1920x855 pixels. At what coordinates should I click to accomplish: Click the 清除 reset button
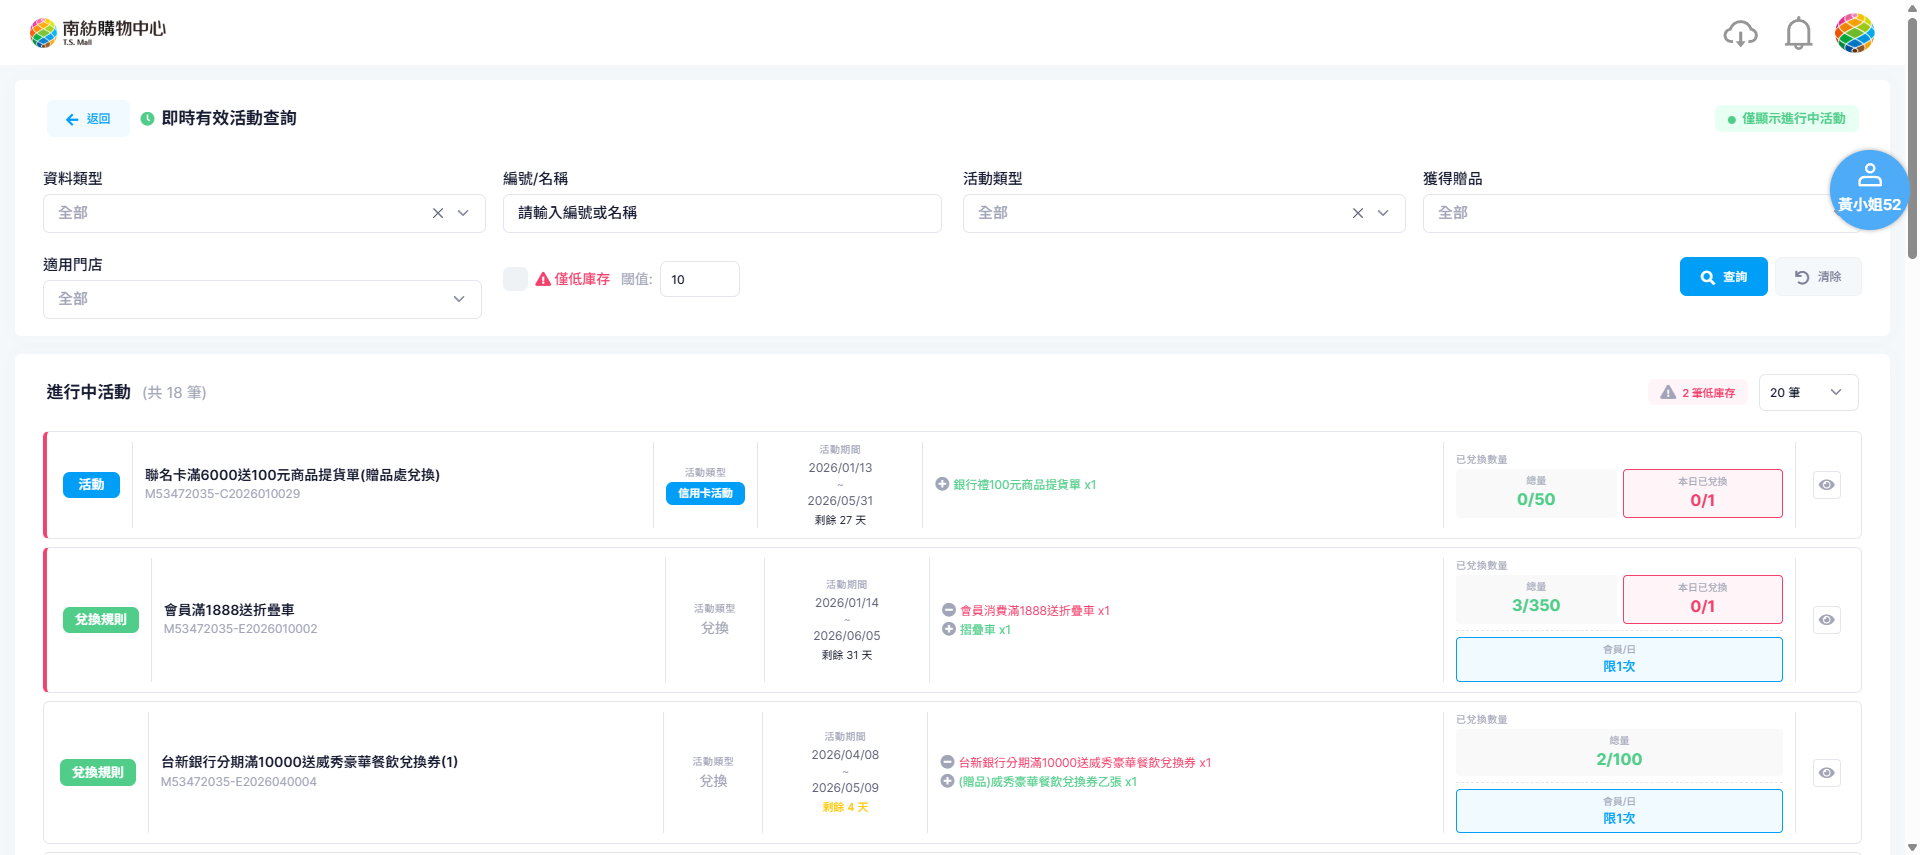pos(1818,277)
